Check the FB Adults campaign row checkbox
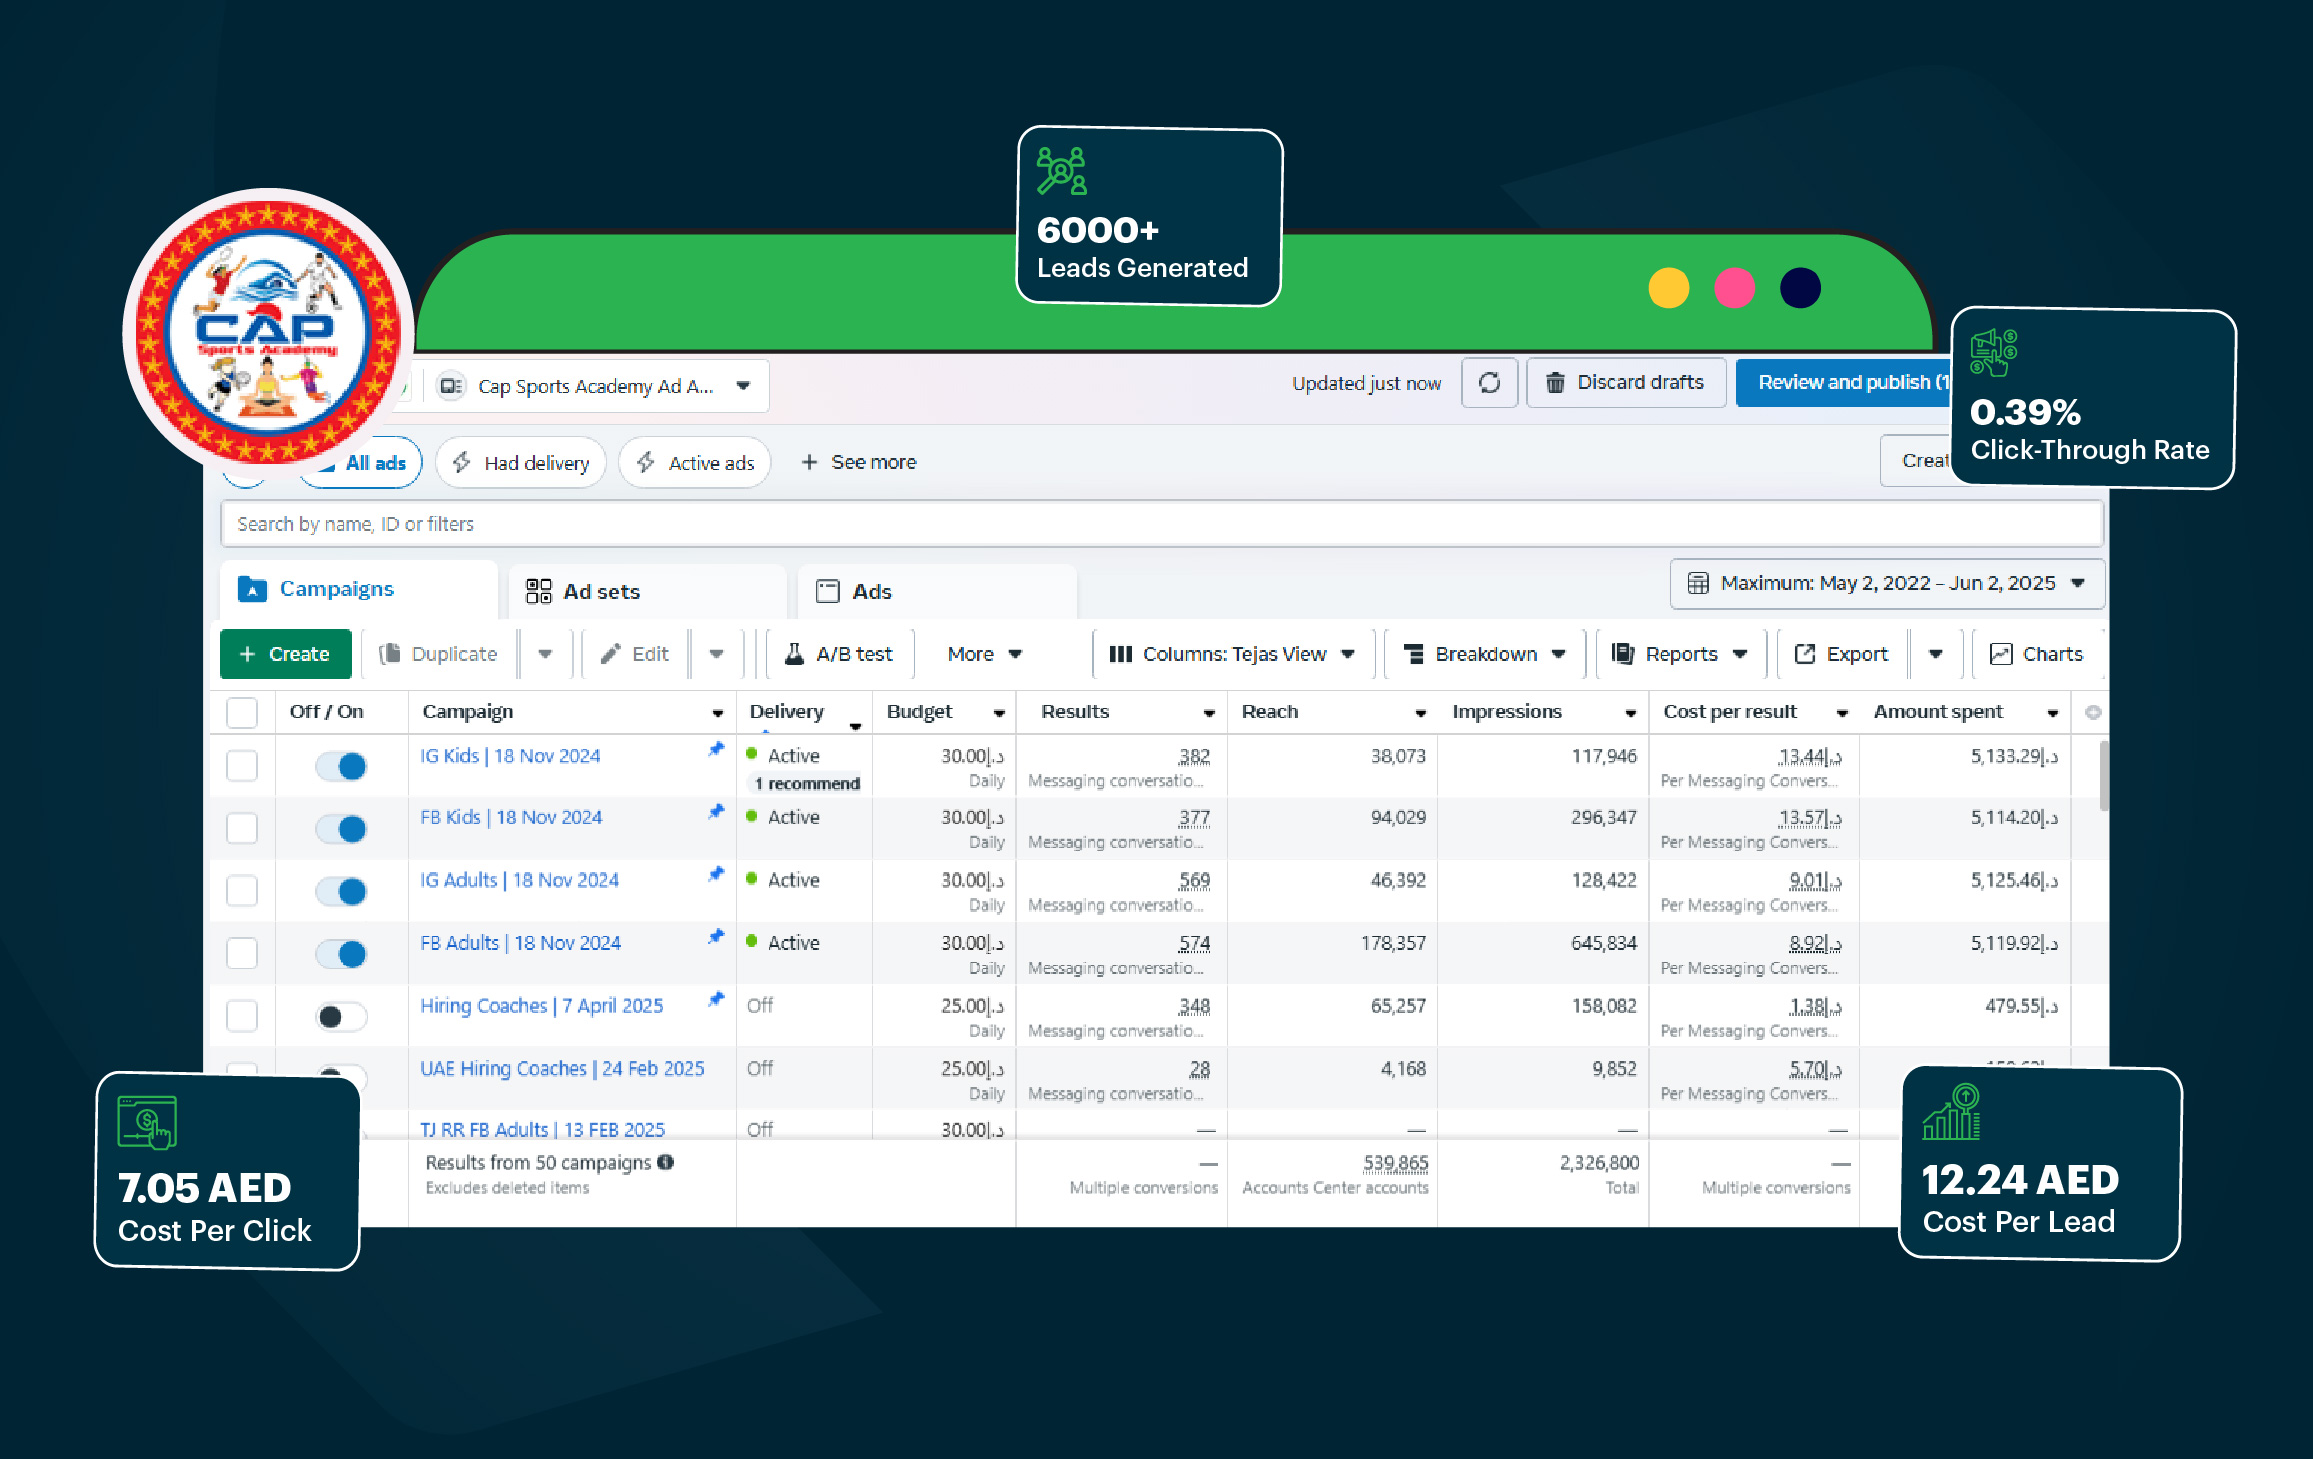 [242, 954]
